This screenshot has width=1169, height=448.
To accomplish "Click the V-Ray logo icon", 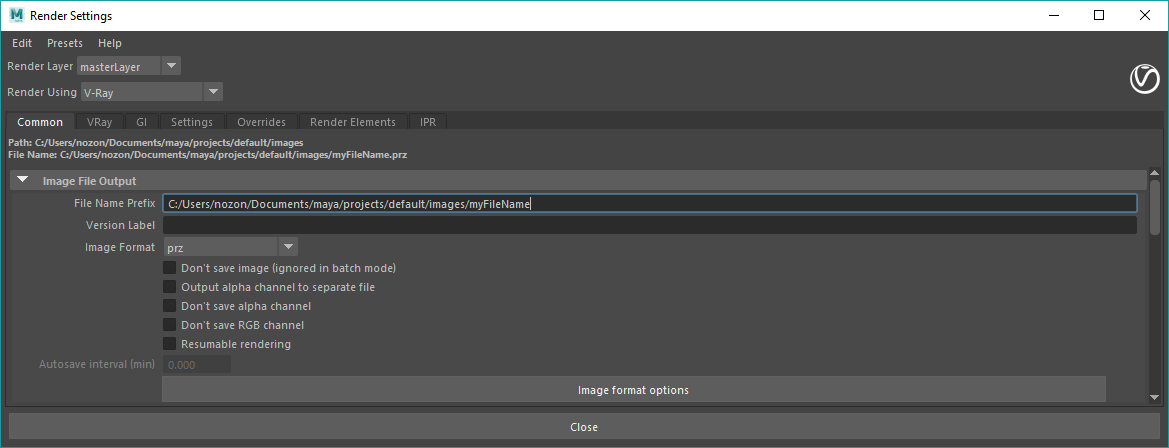I will click(x=1144, y=79).
